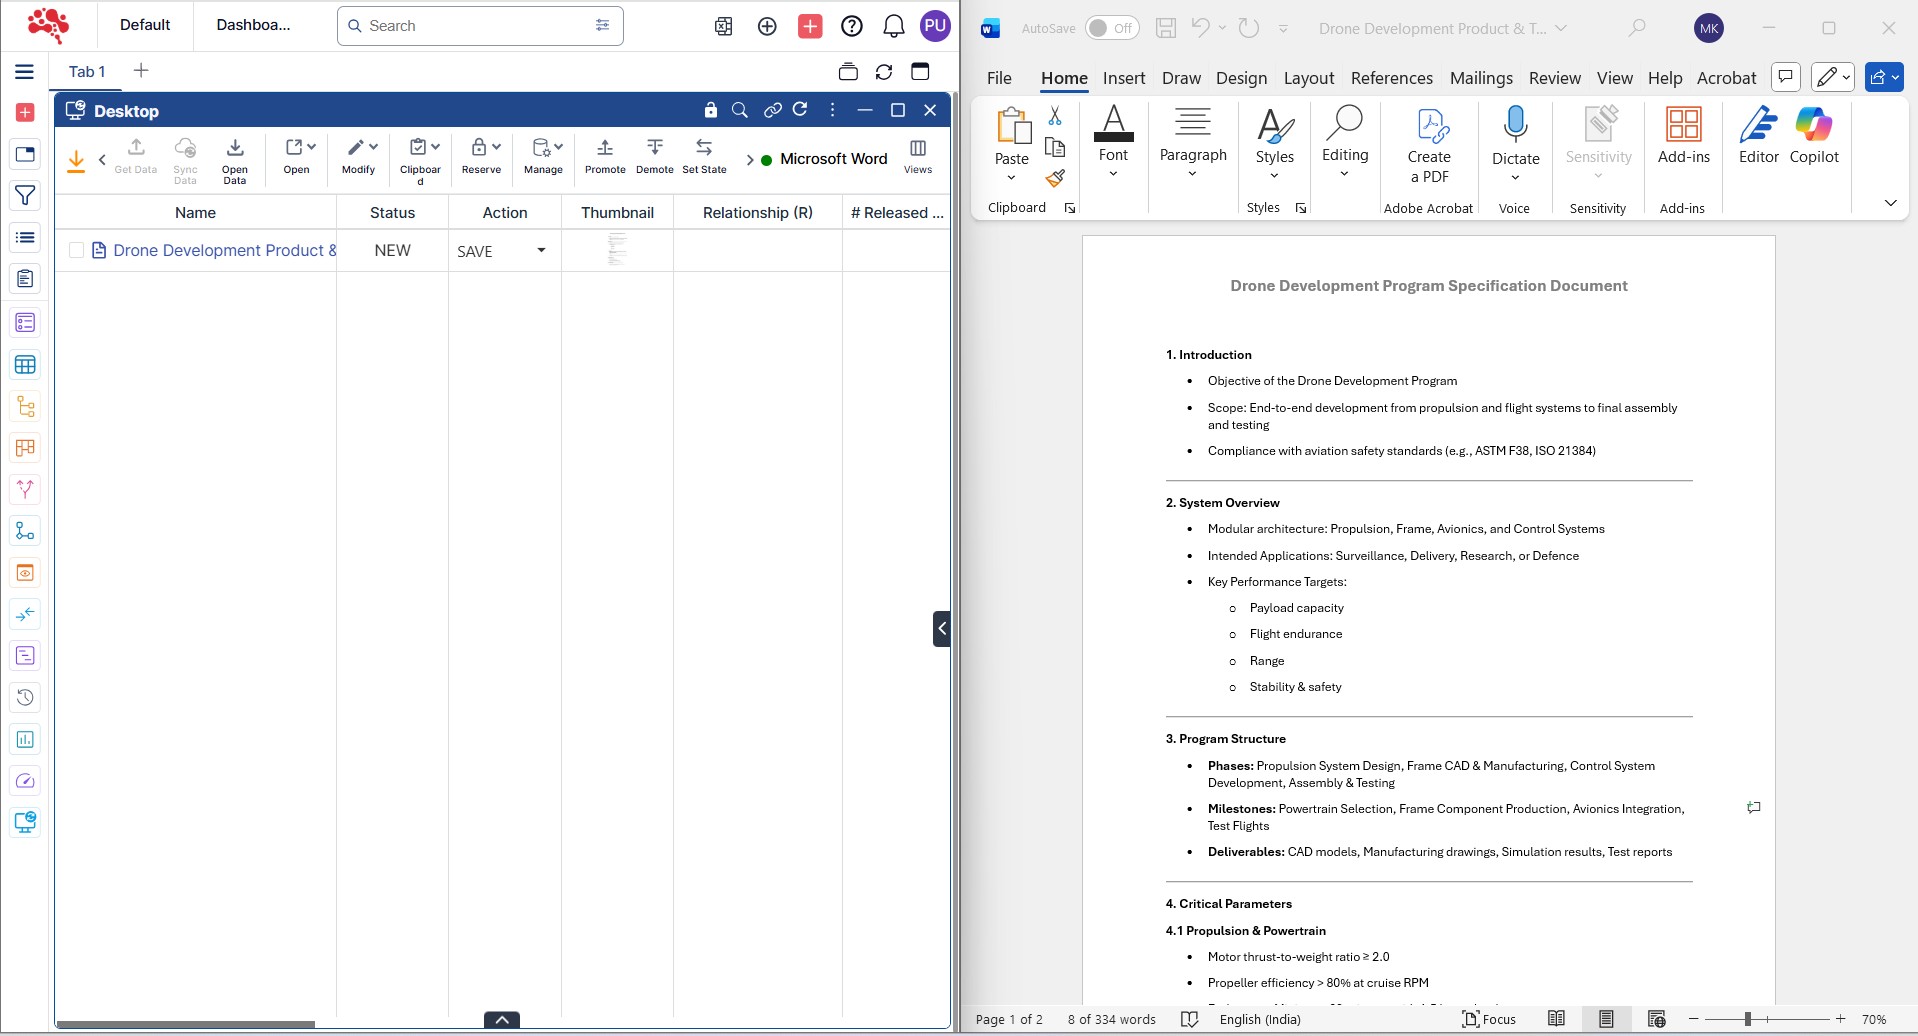Check the Drone Development row checkbox

coord(76,250)
